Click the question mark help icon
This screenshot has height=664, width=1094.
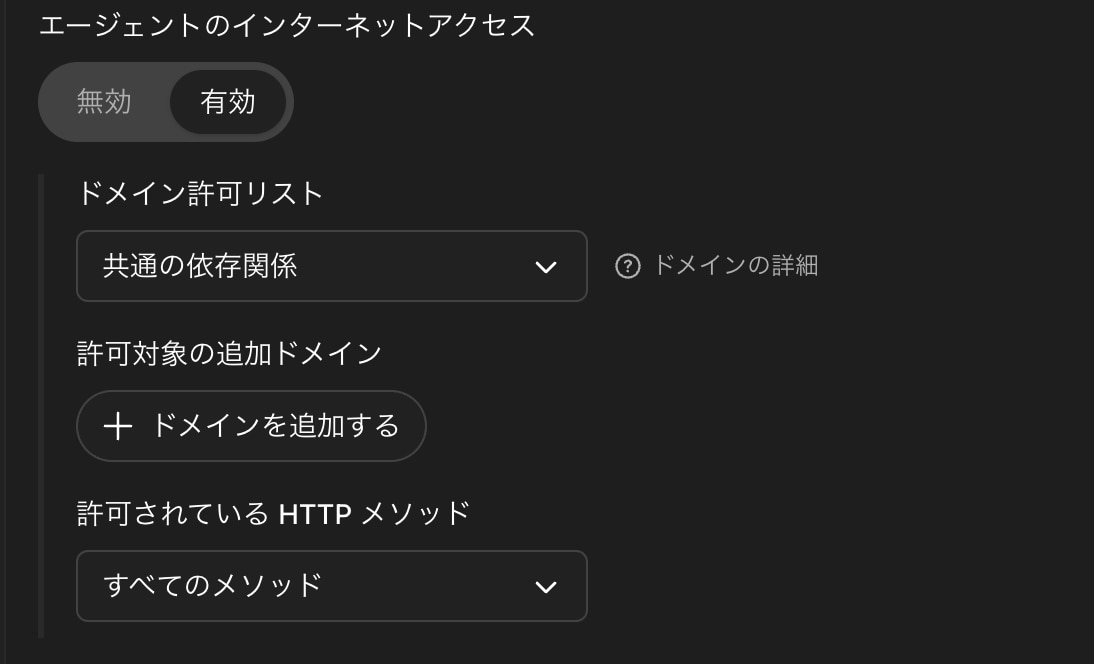tap(627, 266)
